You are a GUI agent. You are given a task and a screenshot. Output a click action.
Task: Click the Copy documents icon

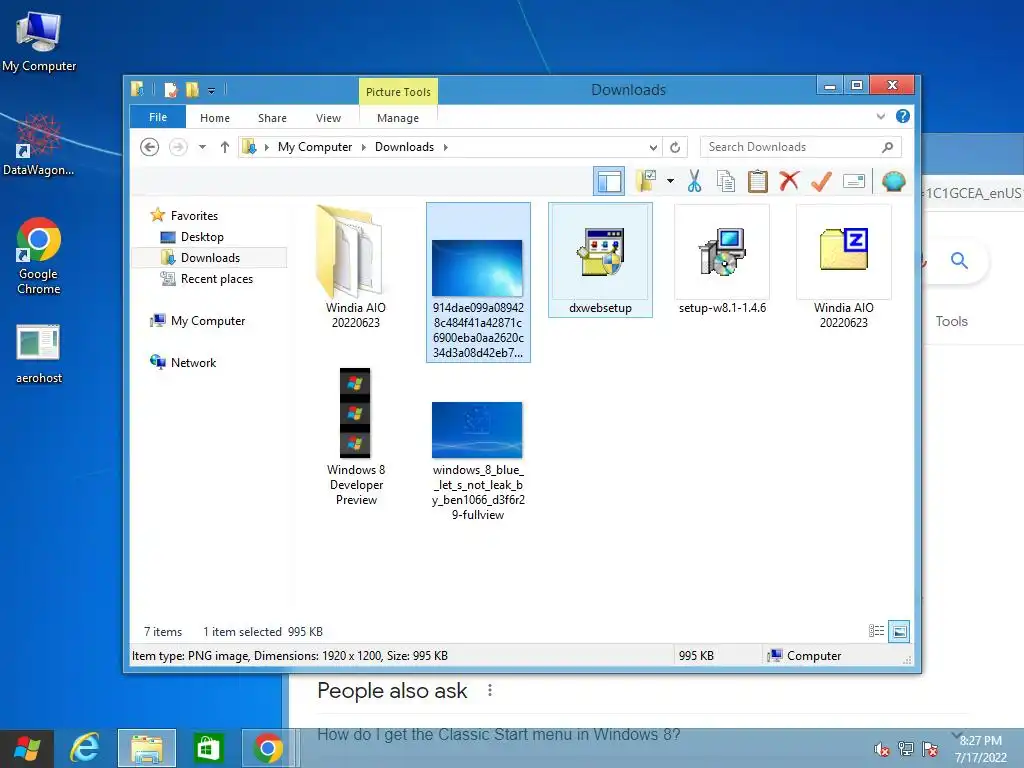point(725,181)
